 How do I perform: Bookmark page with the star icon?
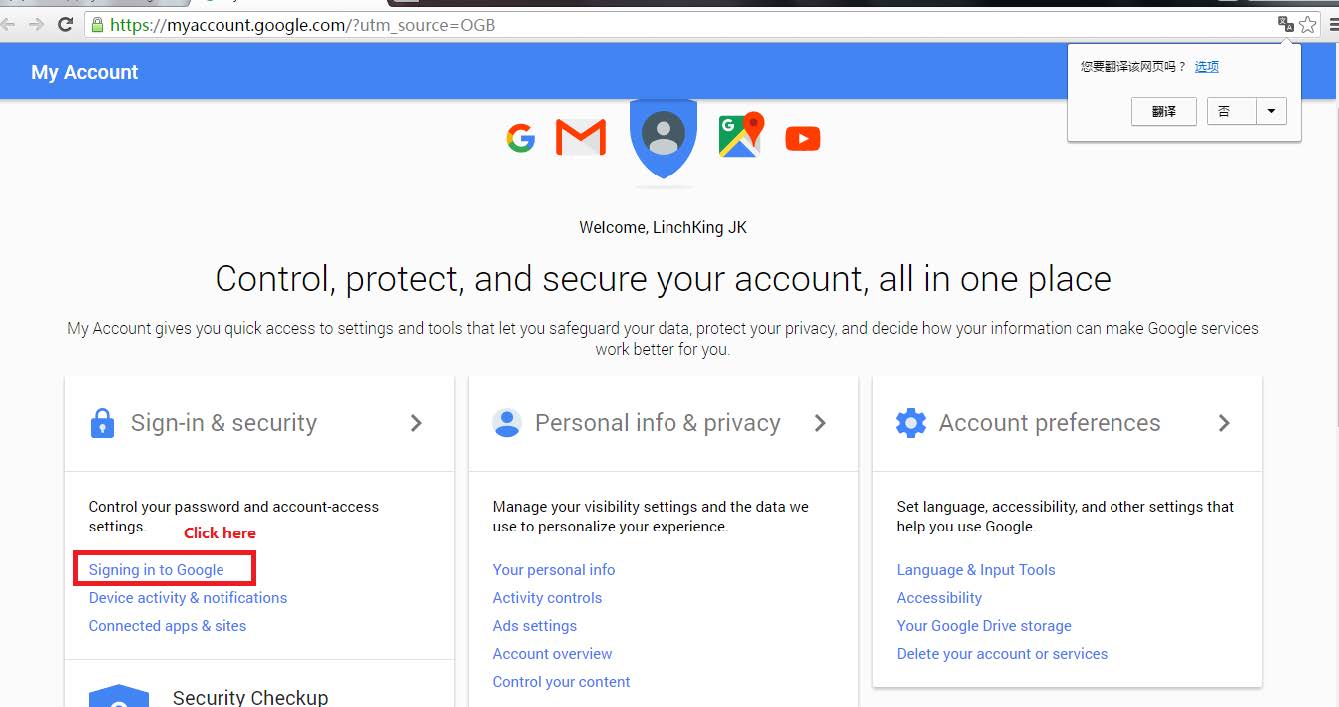click(1308, 25)
